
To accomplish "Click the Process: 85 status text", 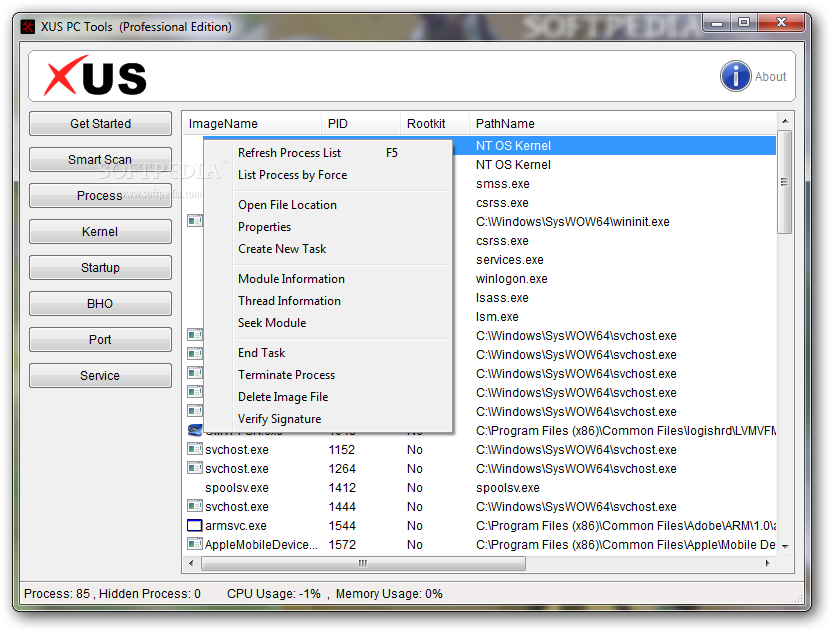I will pyautogui.click(x=57, y=593).
